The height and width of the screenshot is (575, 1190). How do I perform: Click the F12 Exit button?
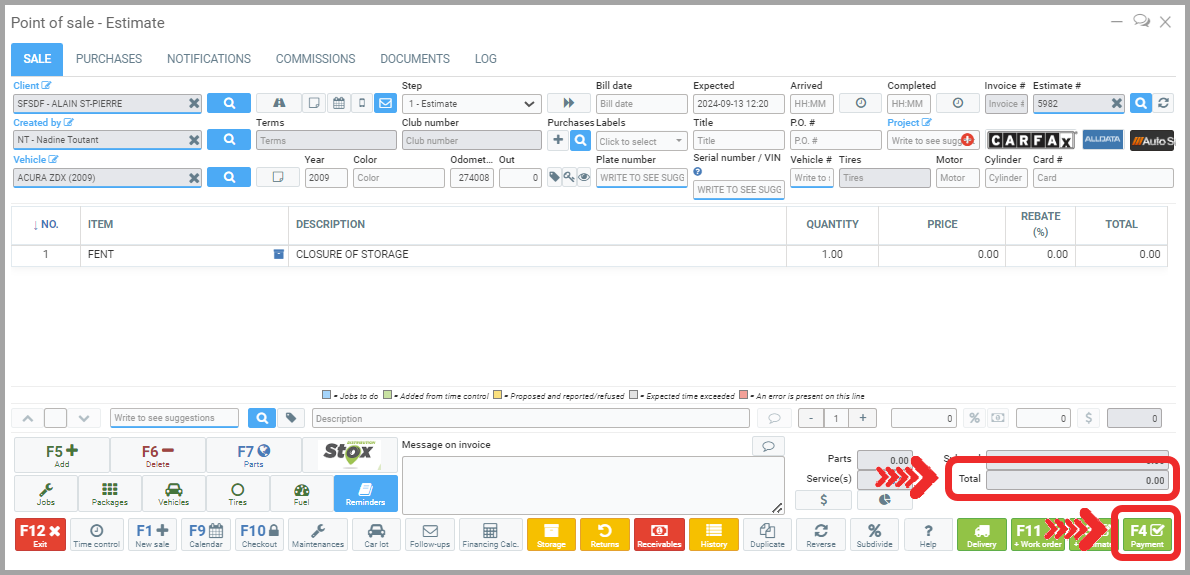coord(41,534)
